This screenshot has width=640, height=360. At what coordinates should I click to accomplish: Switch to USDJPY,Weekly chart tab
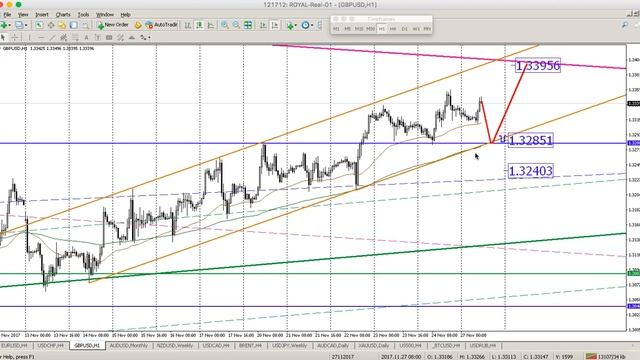289,346
